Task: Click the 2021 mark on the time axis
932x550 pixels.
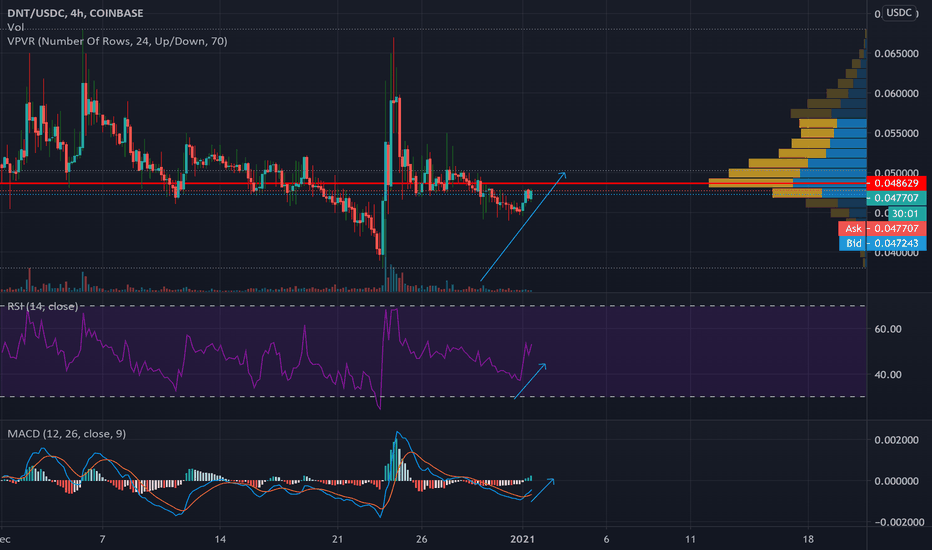Action: (x=522, y=539)
